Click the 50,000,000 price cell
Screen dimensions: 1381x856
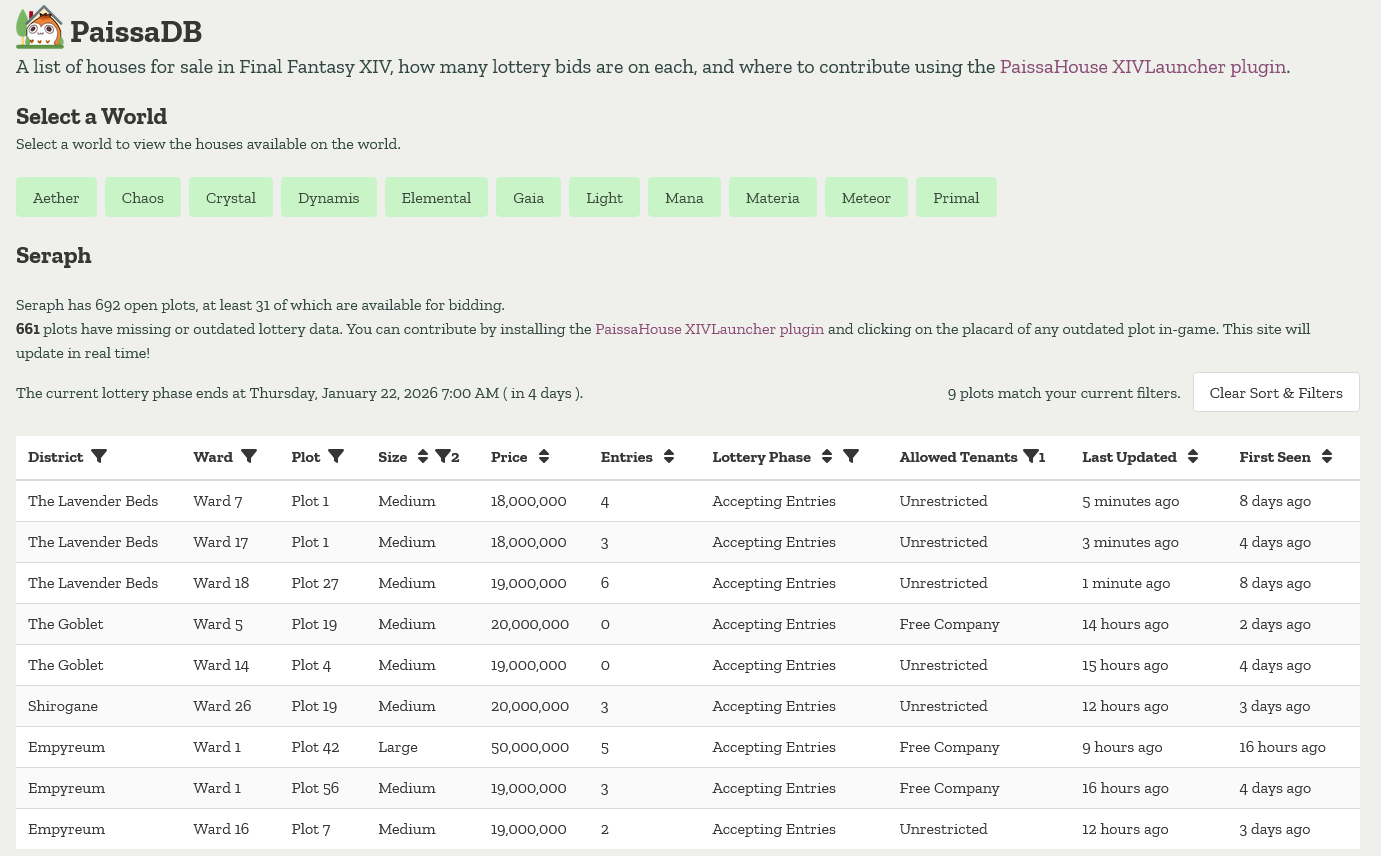tap(530, 747)
